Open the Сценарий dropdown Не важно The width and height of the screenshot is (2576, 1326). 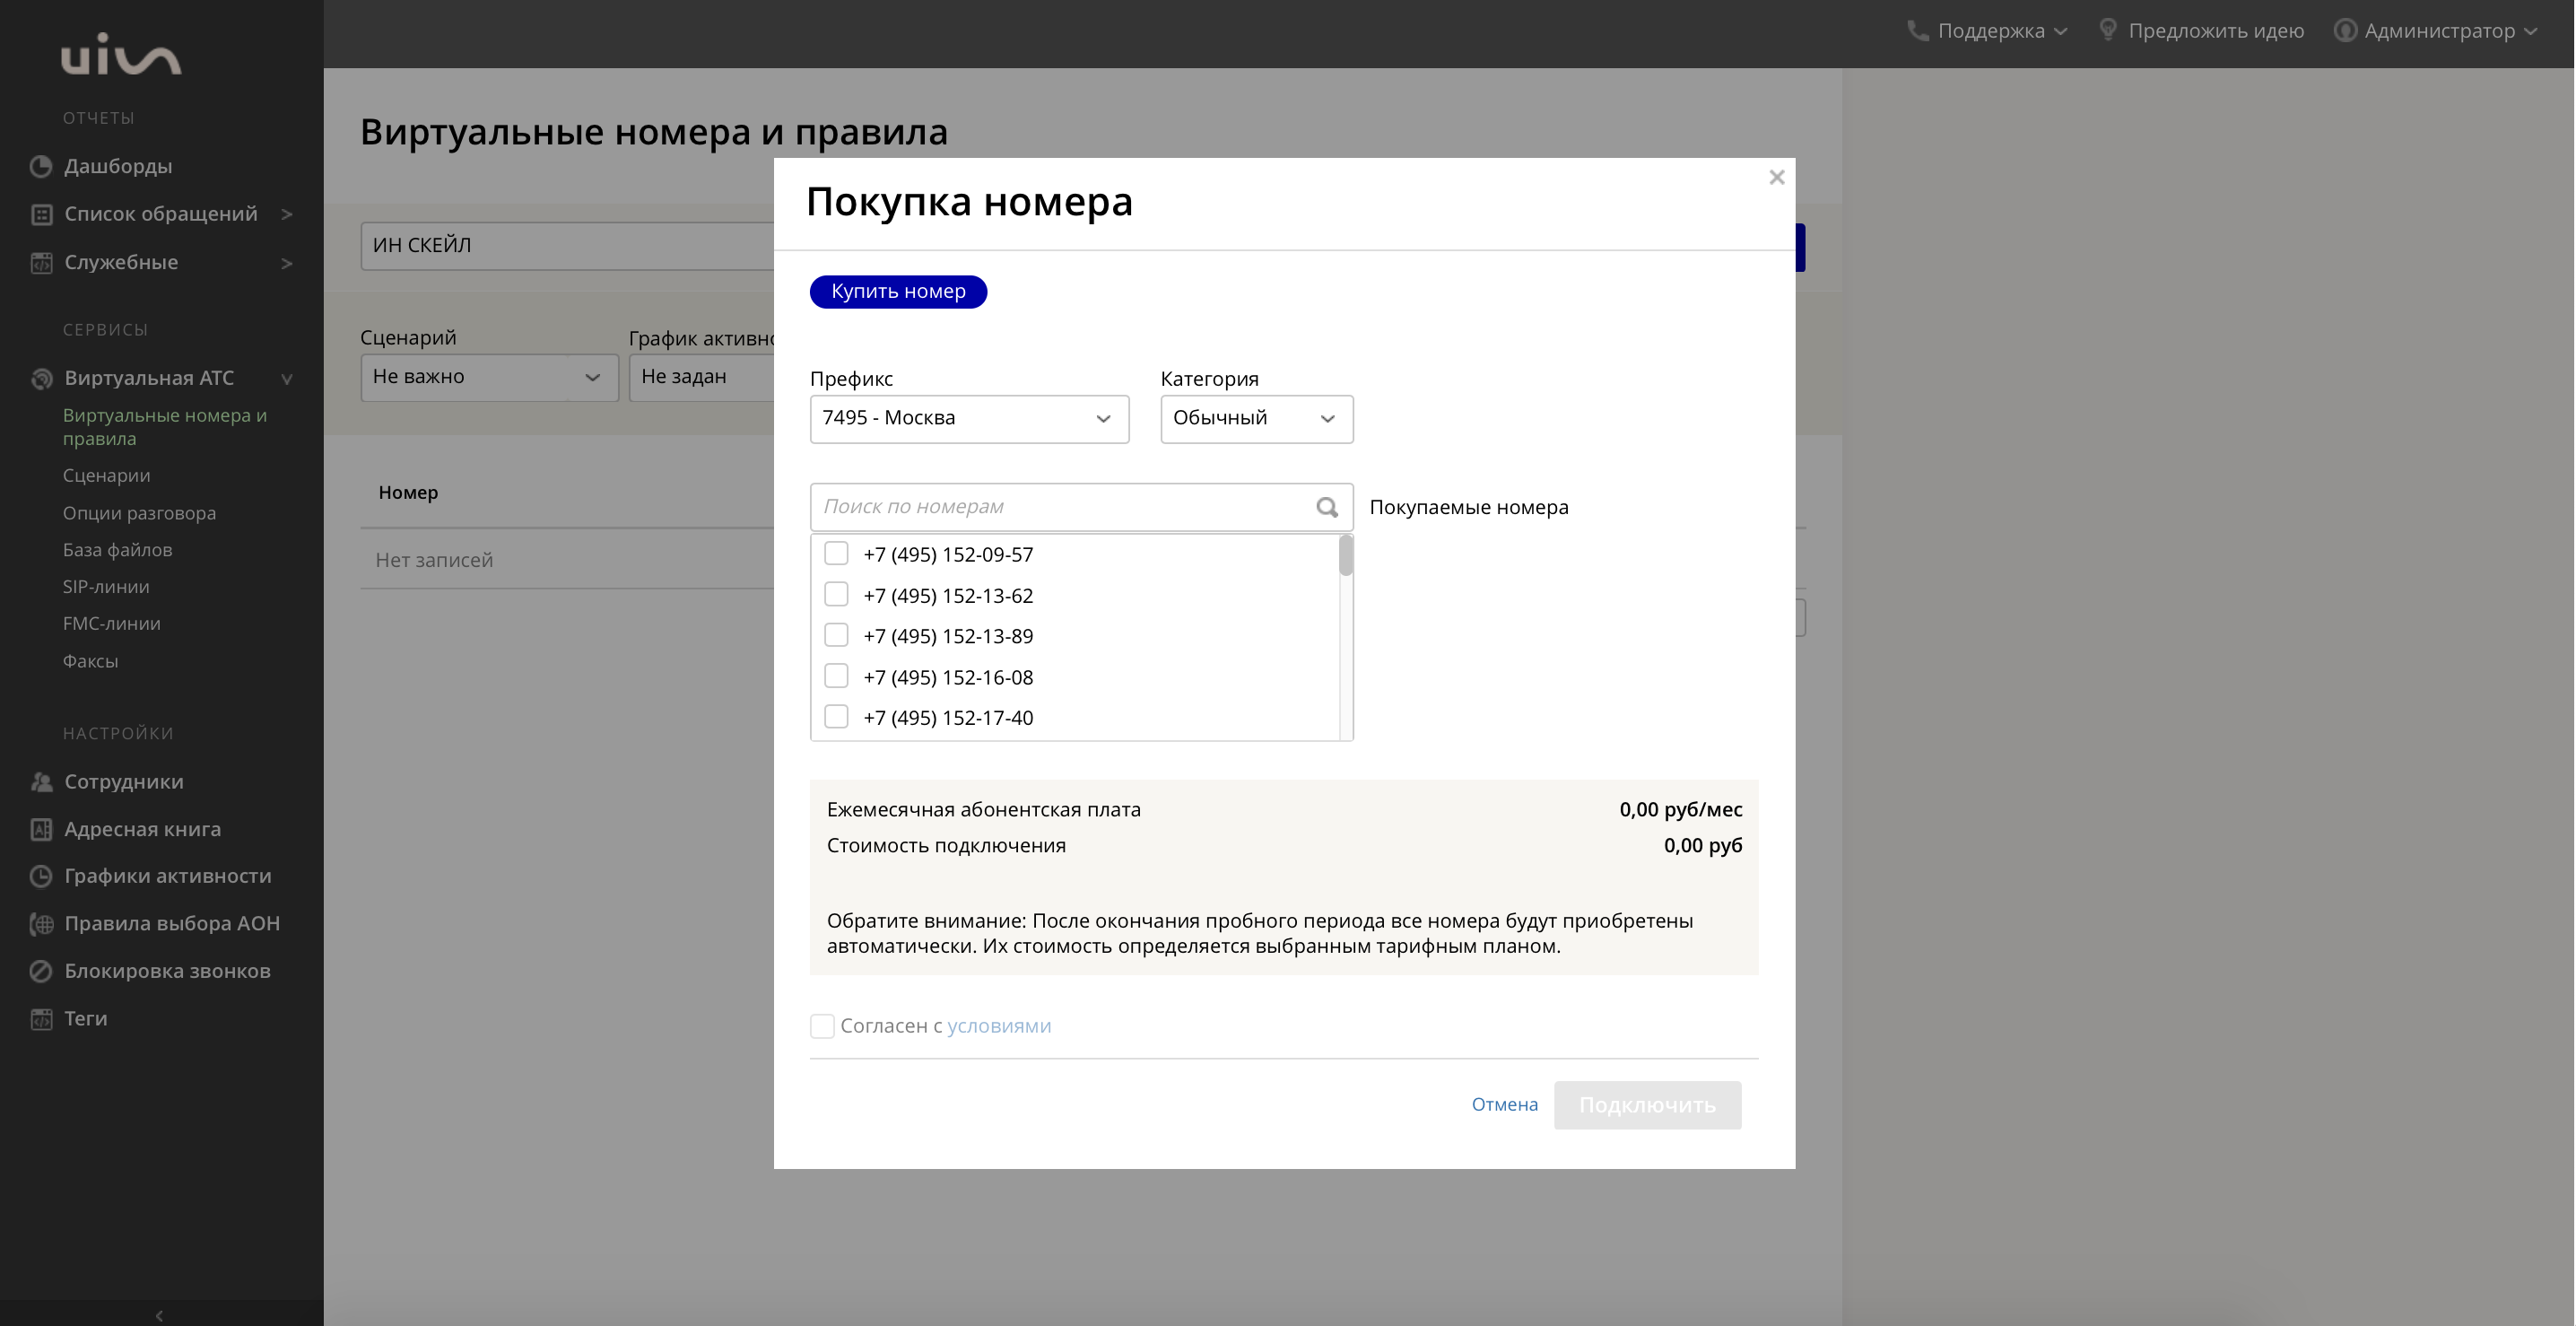(x=489, y=377)
